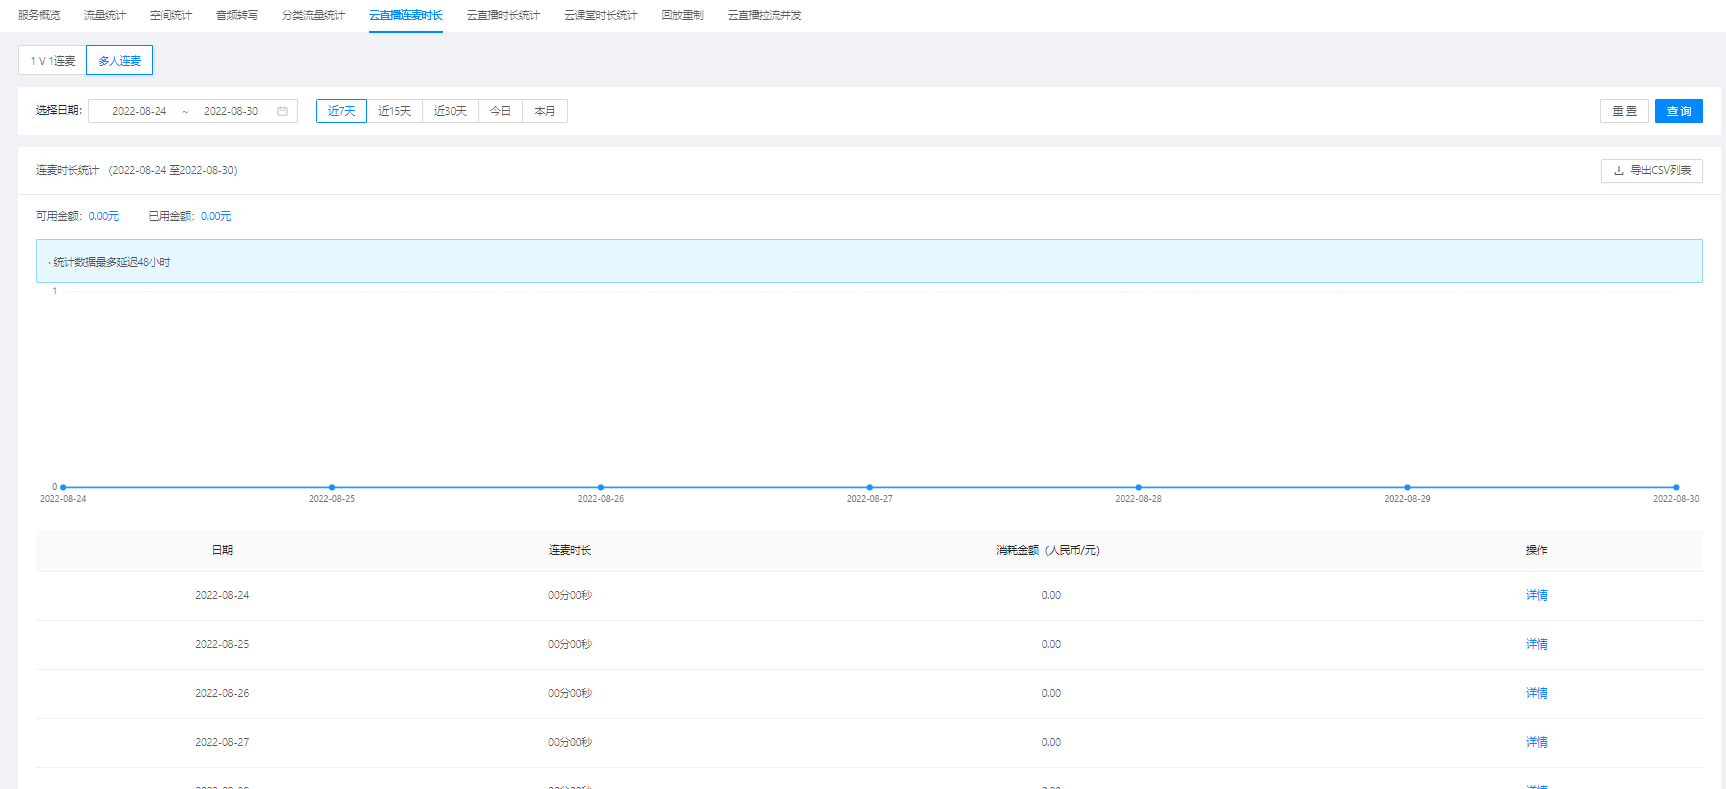The width and height of the screenshot is (1726, 789).
Task: Click the 0.00 amount in 2022-08-27 row
Action: point(1051,742)
